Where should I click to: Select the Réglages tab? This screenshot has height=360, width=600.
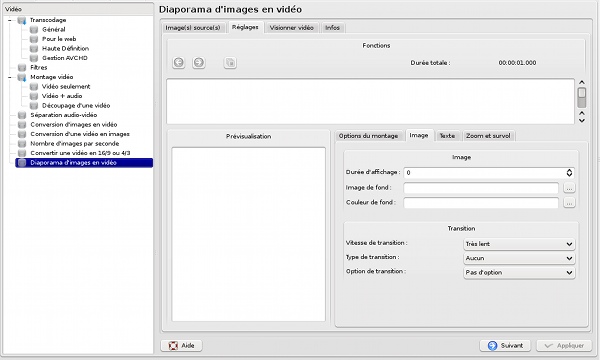[245, 27]
